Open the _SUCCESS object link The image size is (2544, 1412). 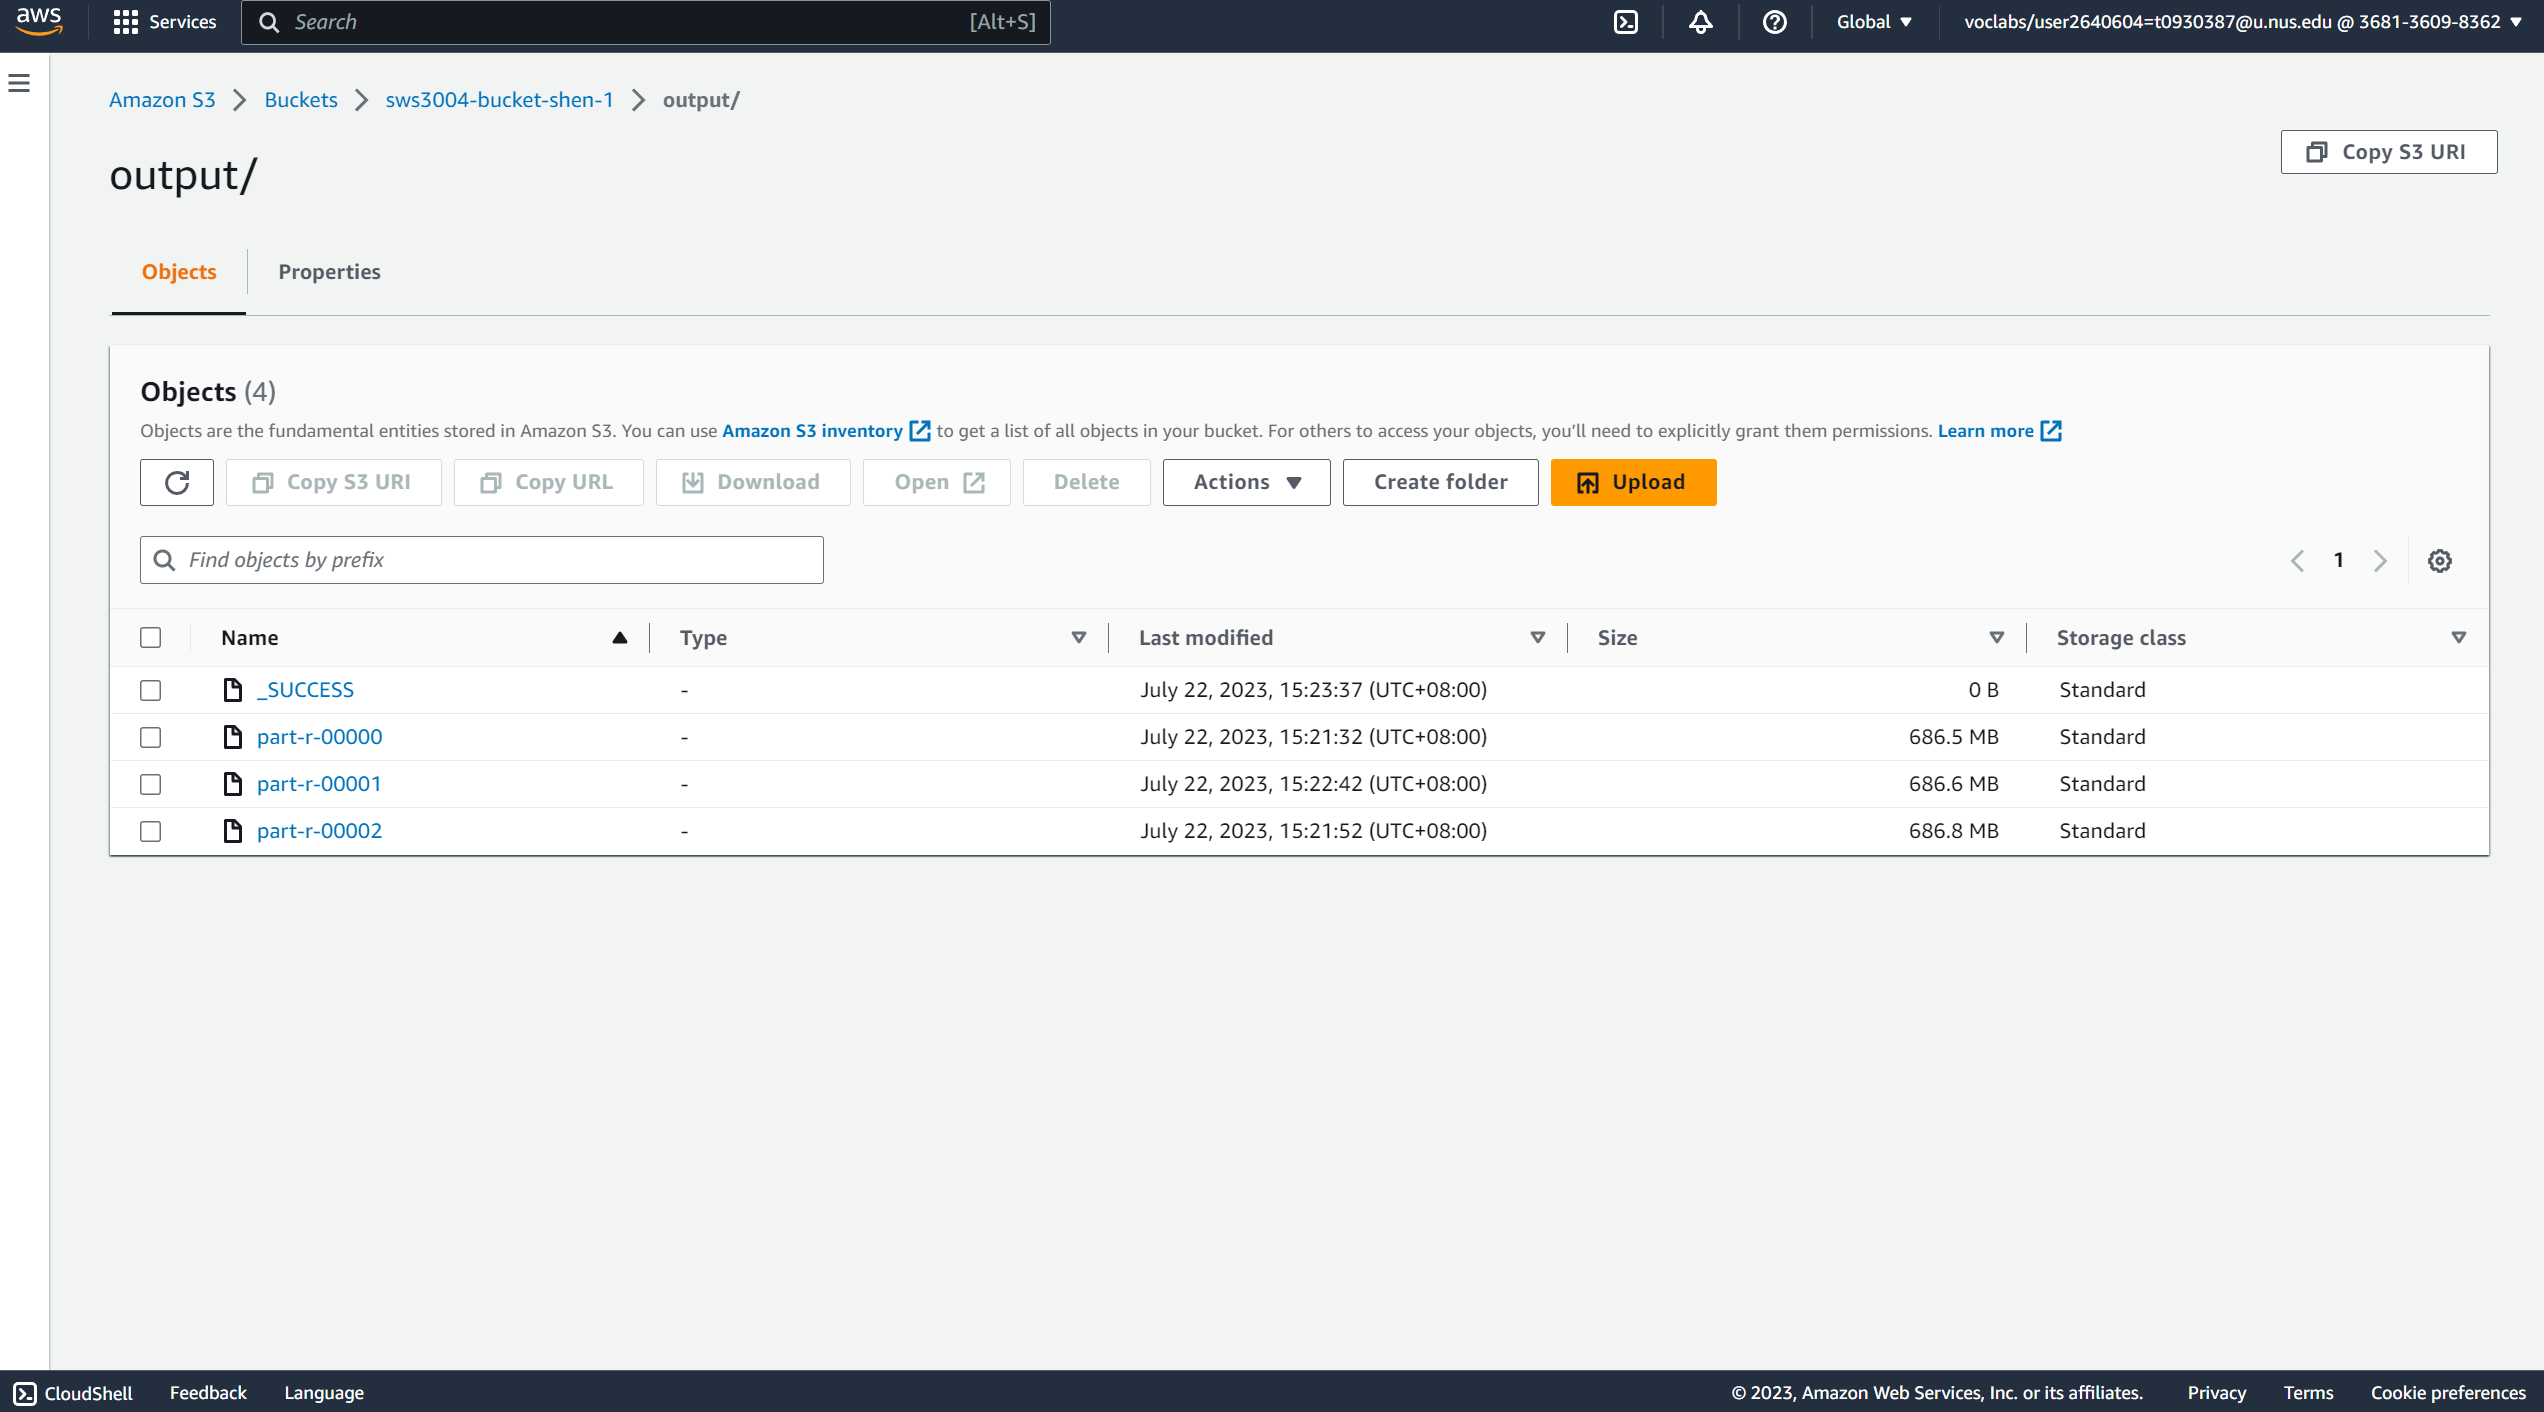click(x=305, y=690)
